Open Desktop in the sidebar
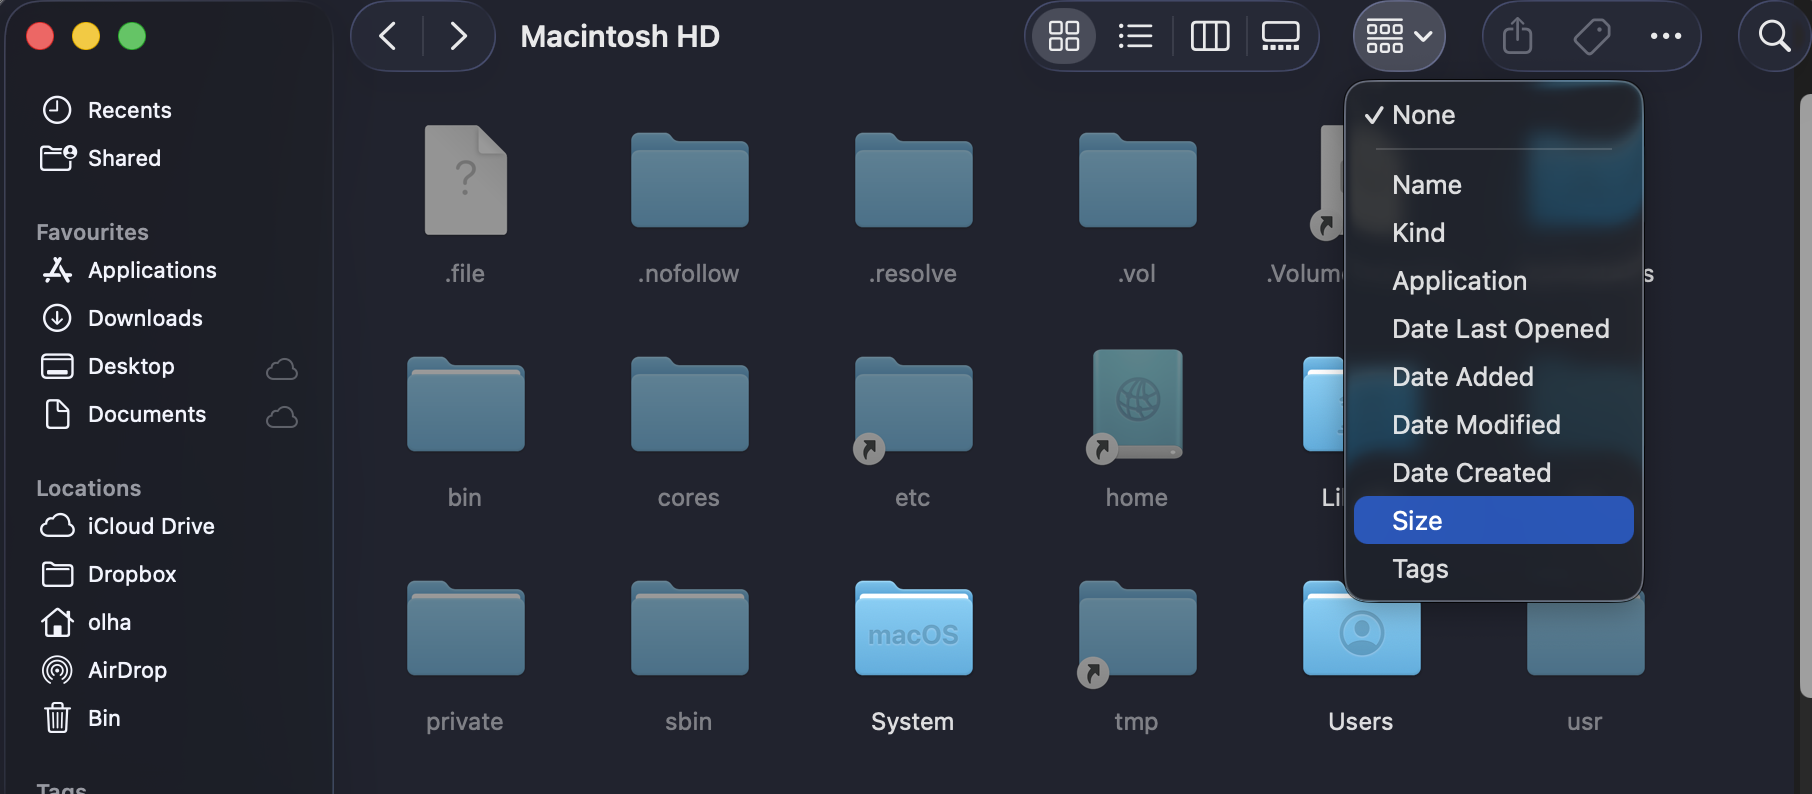This screenshot has width=1812, height=794. pos(170,366)
